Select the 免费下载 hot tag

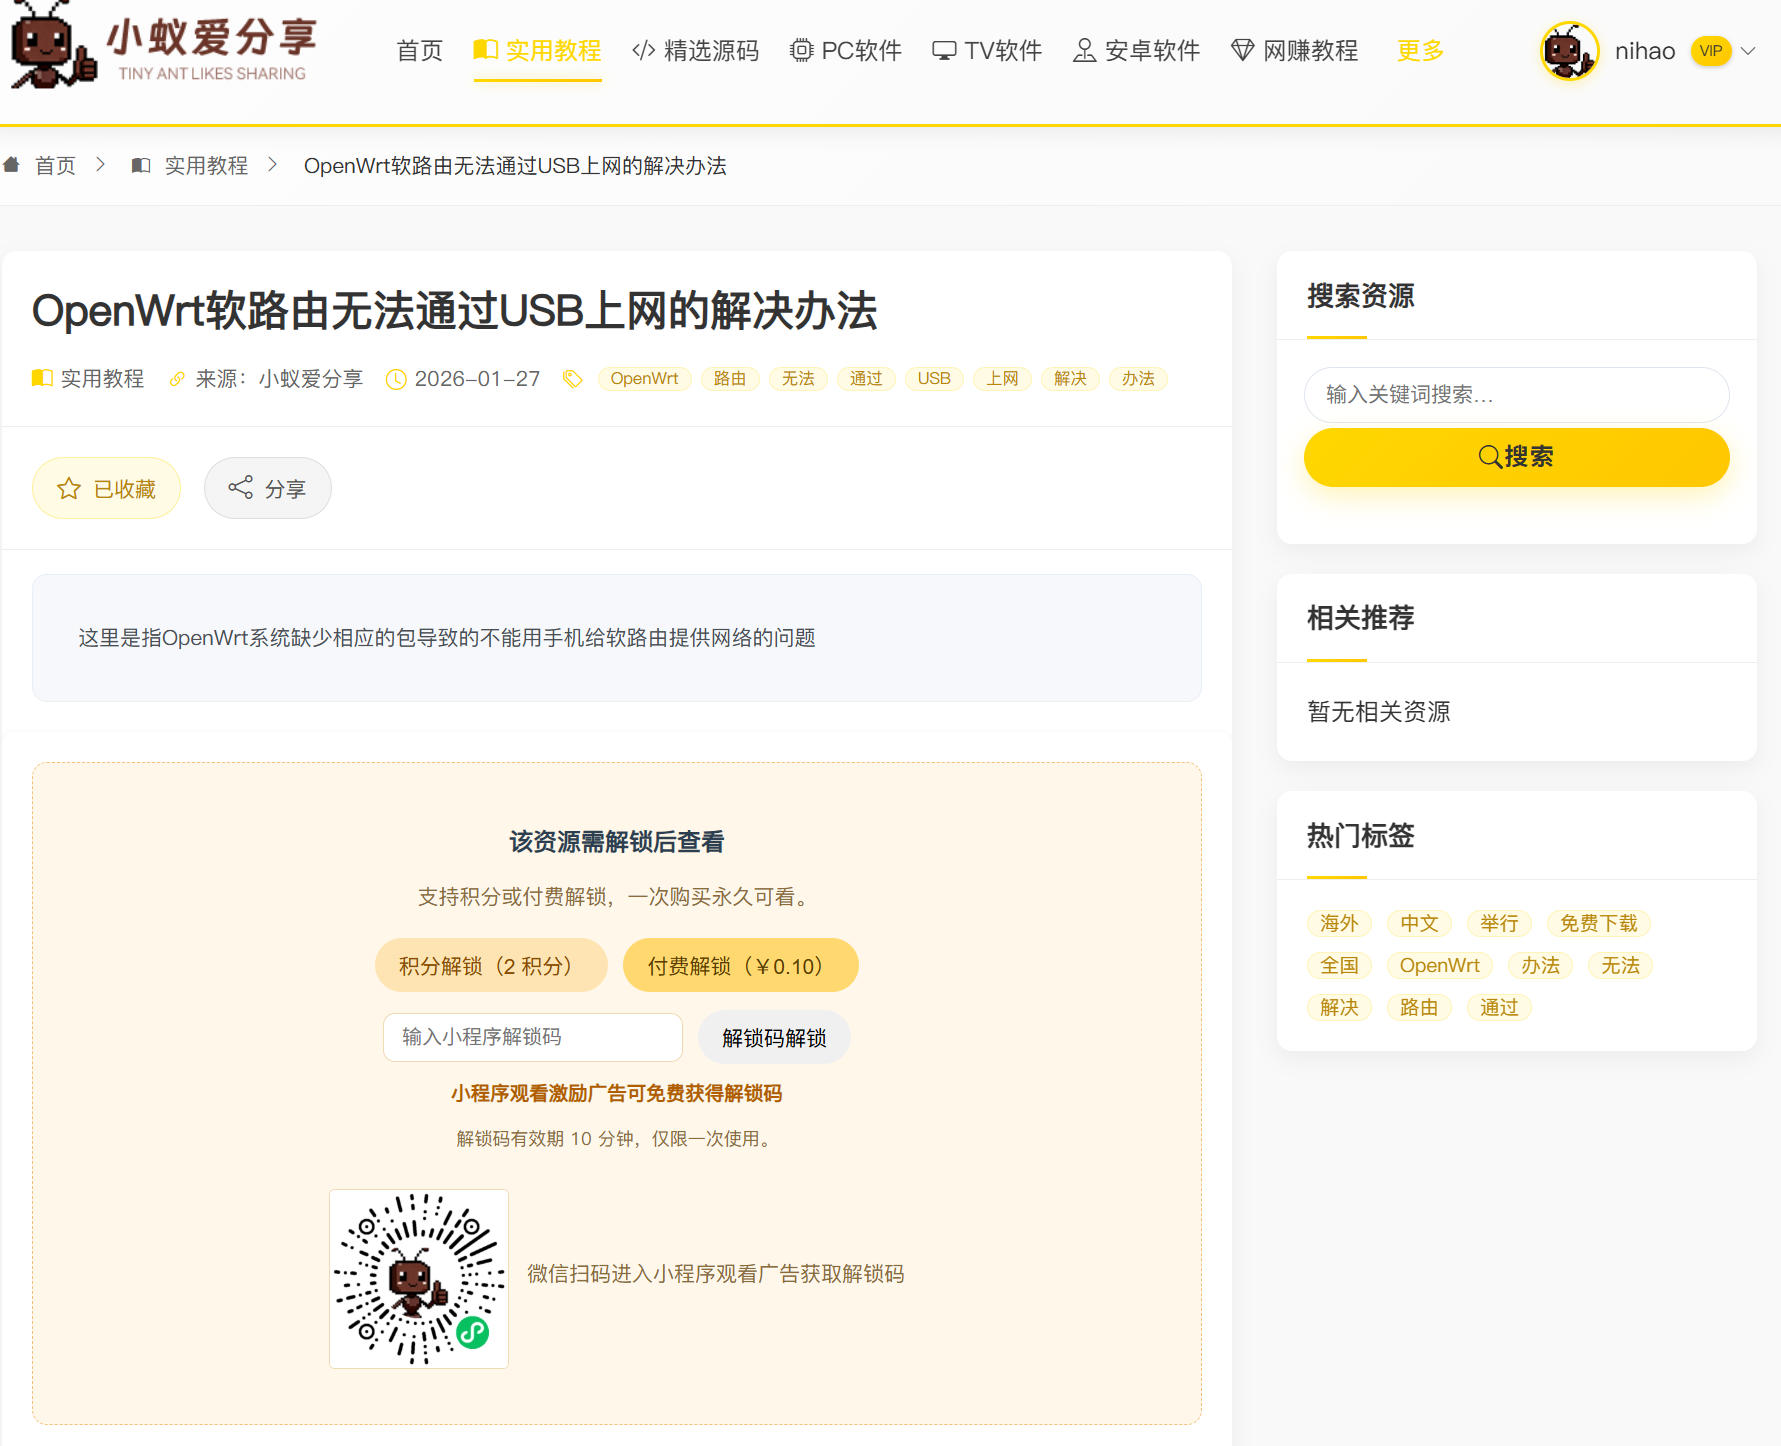coord(1598,923)
